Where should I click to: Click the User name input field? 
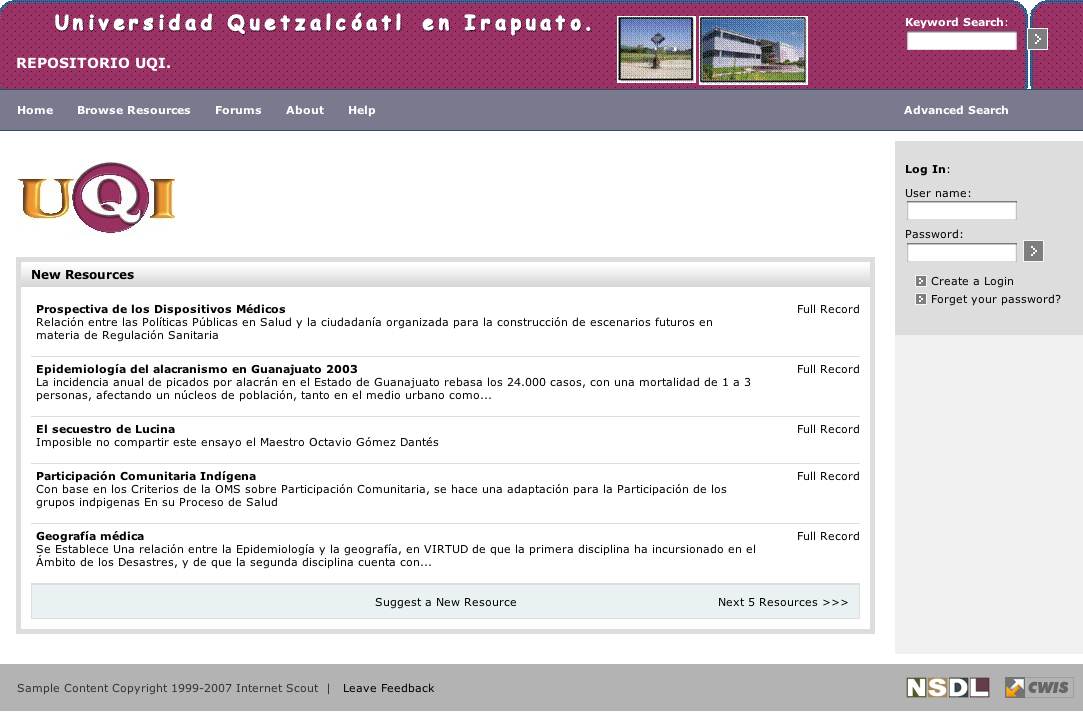[961, 211]
